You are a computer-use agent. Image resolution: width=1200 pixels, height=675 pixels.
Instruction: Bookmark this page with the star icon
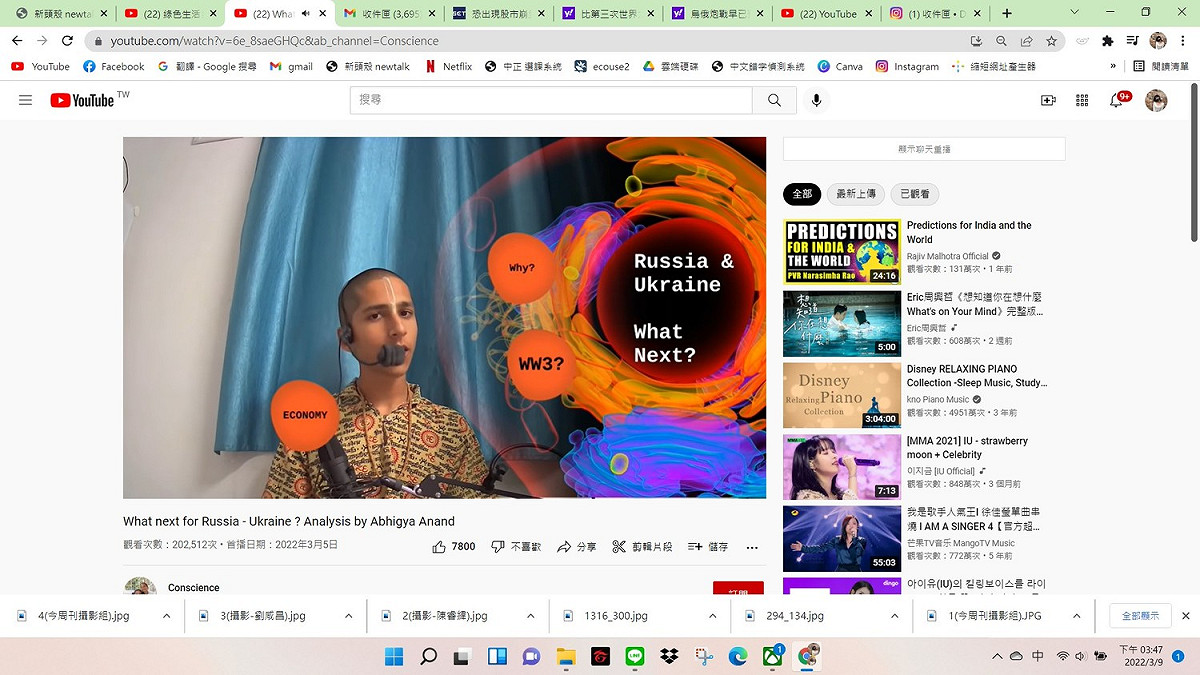[x=1051, y=41]
